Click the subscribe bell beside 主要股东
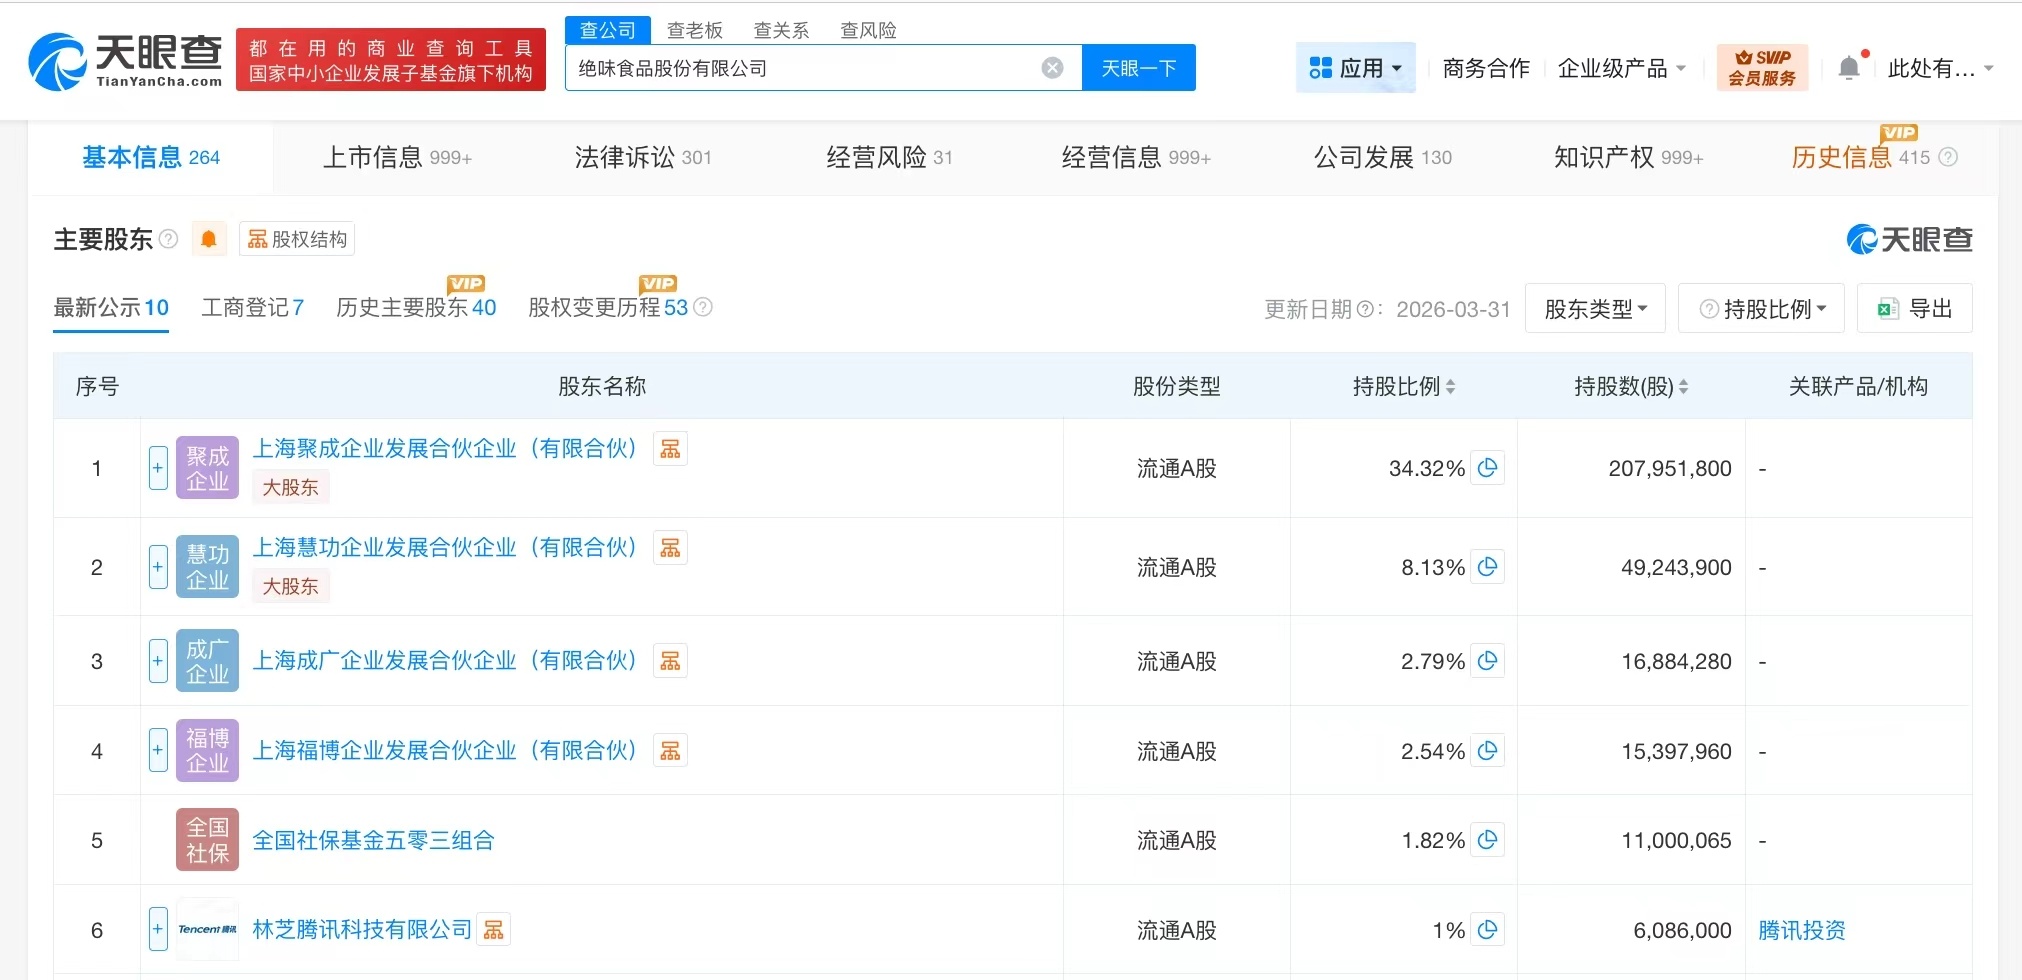 209,238
